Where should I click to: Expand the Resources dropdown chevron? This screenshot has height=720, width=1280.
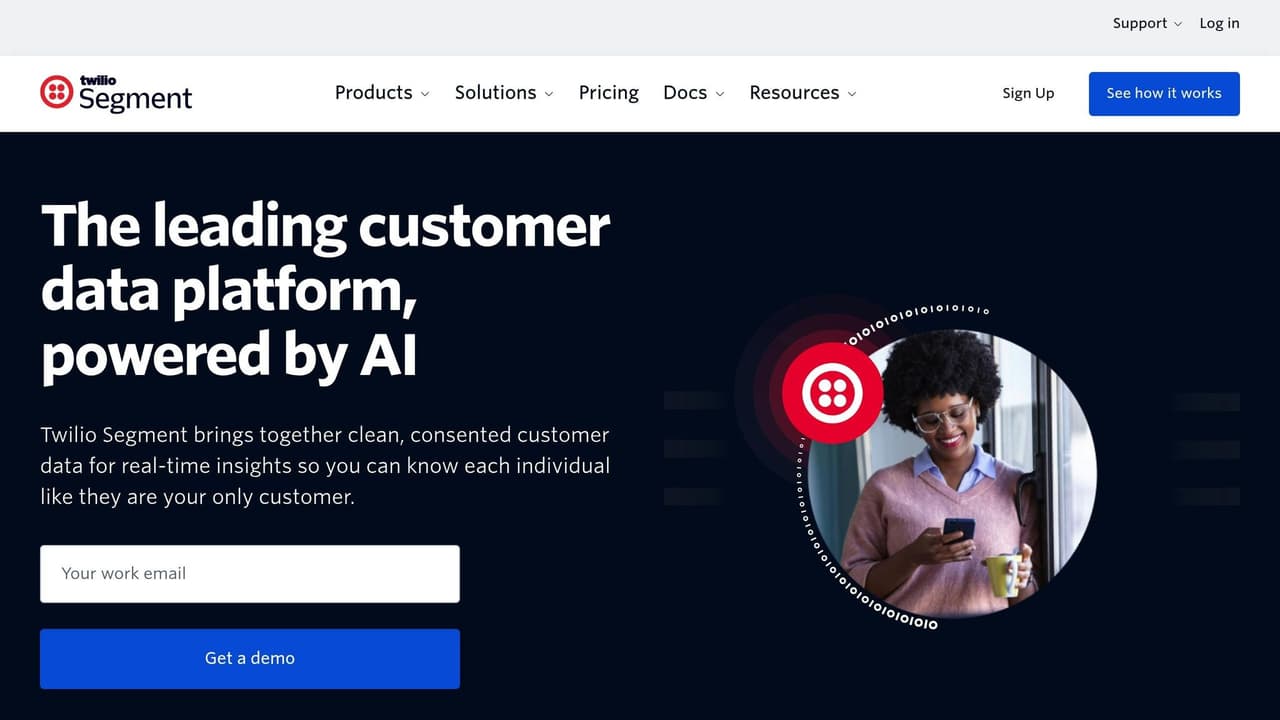[x=852, y=94]
